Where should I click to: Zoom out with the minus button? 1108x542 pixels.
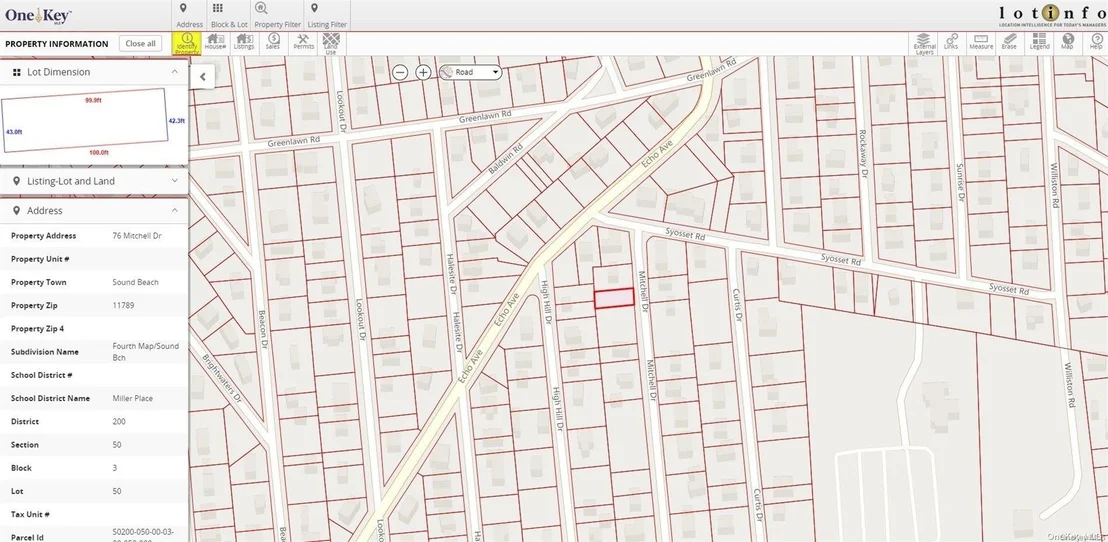[x=401, y=72]
